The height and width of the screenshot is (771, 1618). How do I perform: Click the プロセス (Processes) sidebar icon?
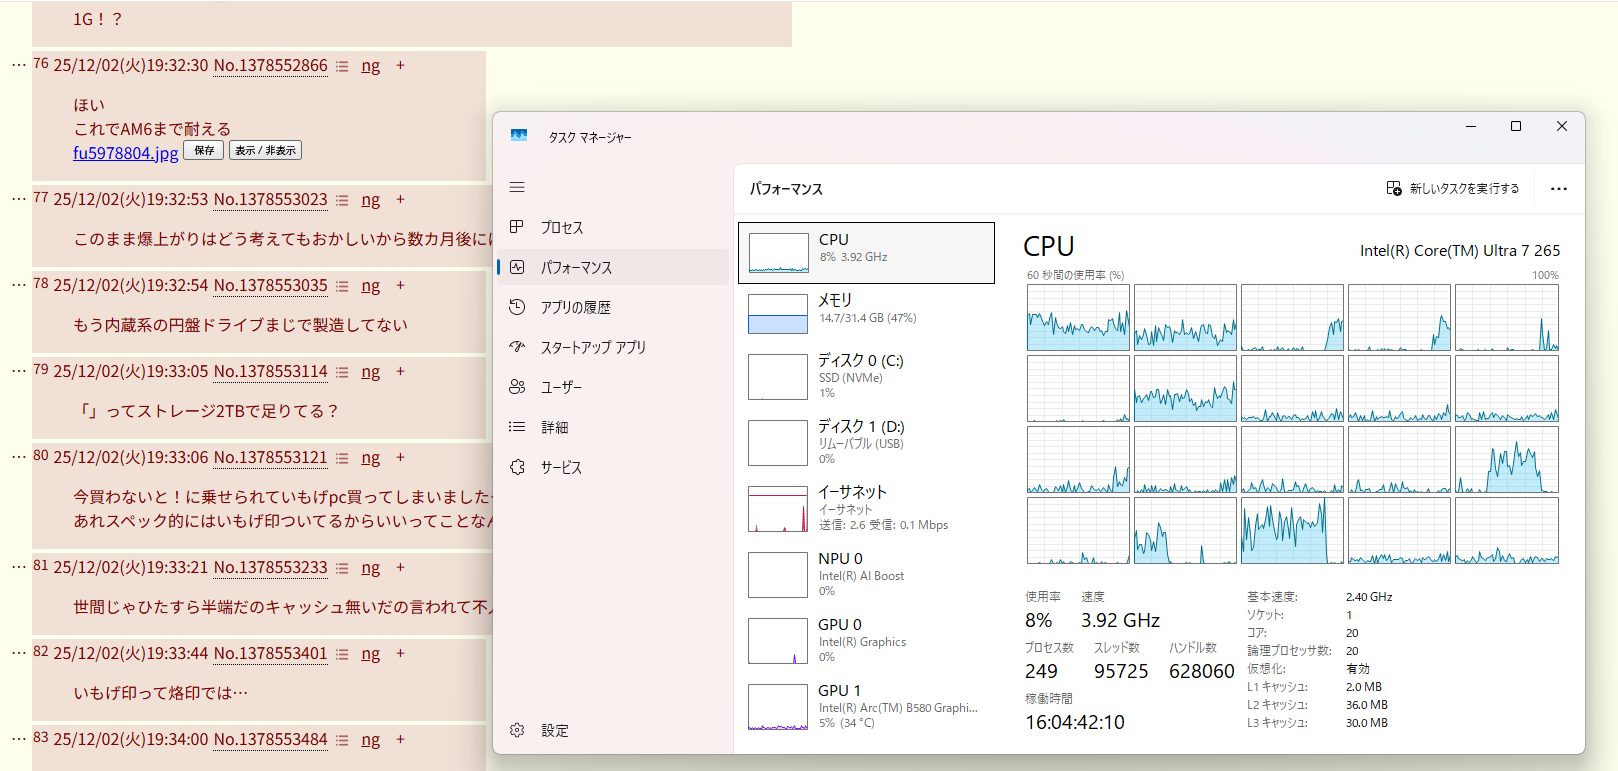517,227
